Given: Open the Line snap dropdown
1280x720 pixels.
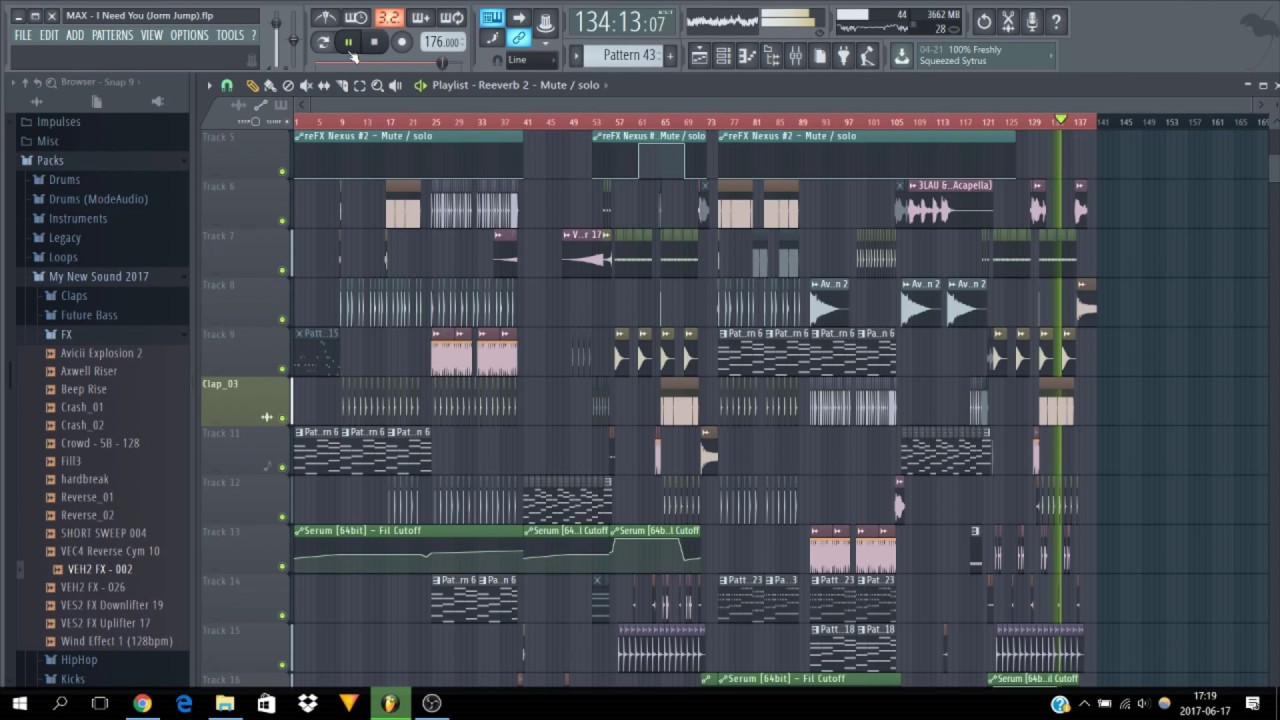Looking at the screenshot, I should (531, 60).
